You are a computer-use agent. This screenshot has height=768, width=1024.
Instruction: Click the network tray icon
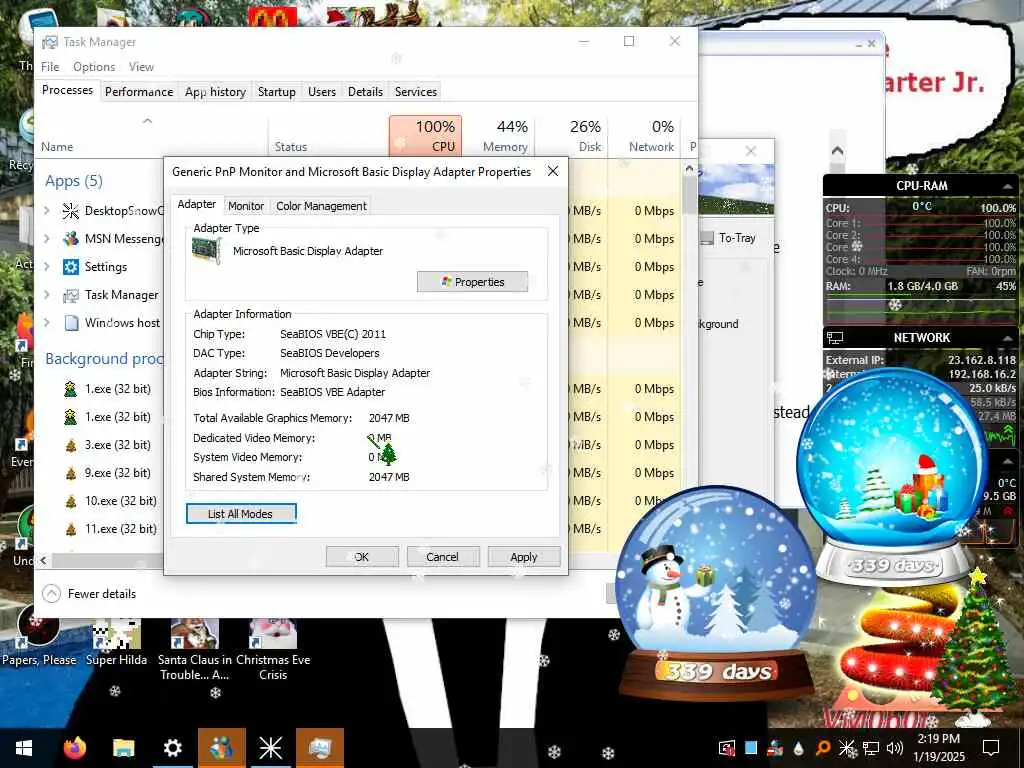pos(871,748)
